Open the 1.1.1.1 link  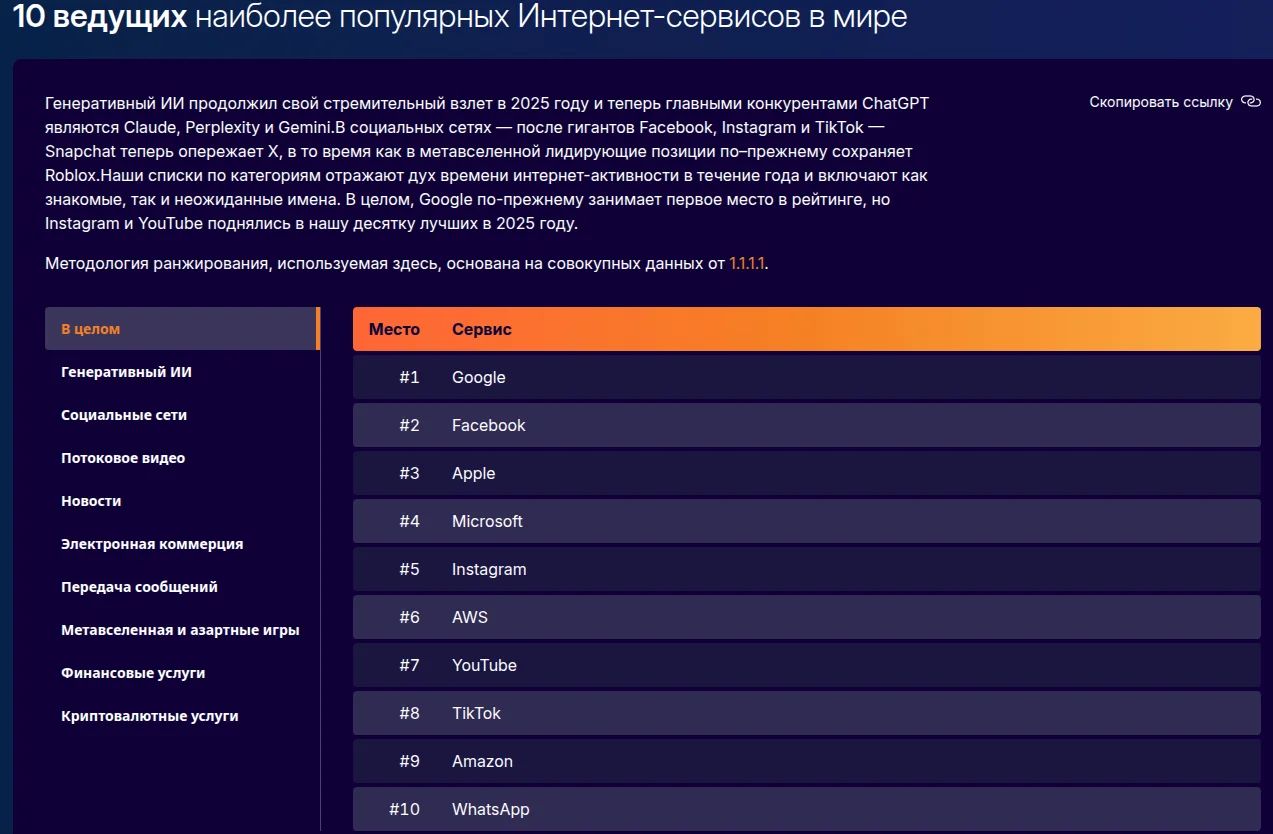coord(748,264)
